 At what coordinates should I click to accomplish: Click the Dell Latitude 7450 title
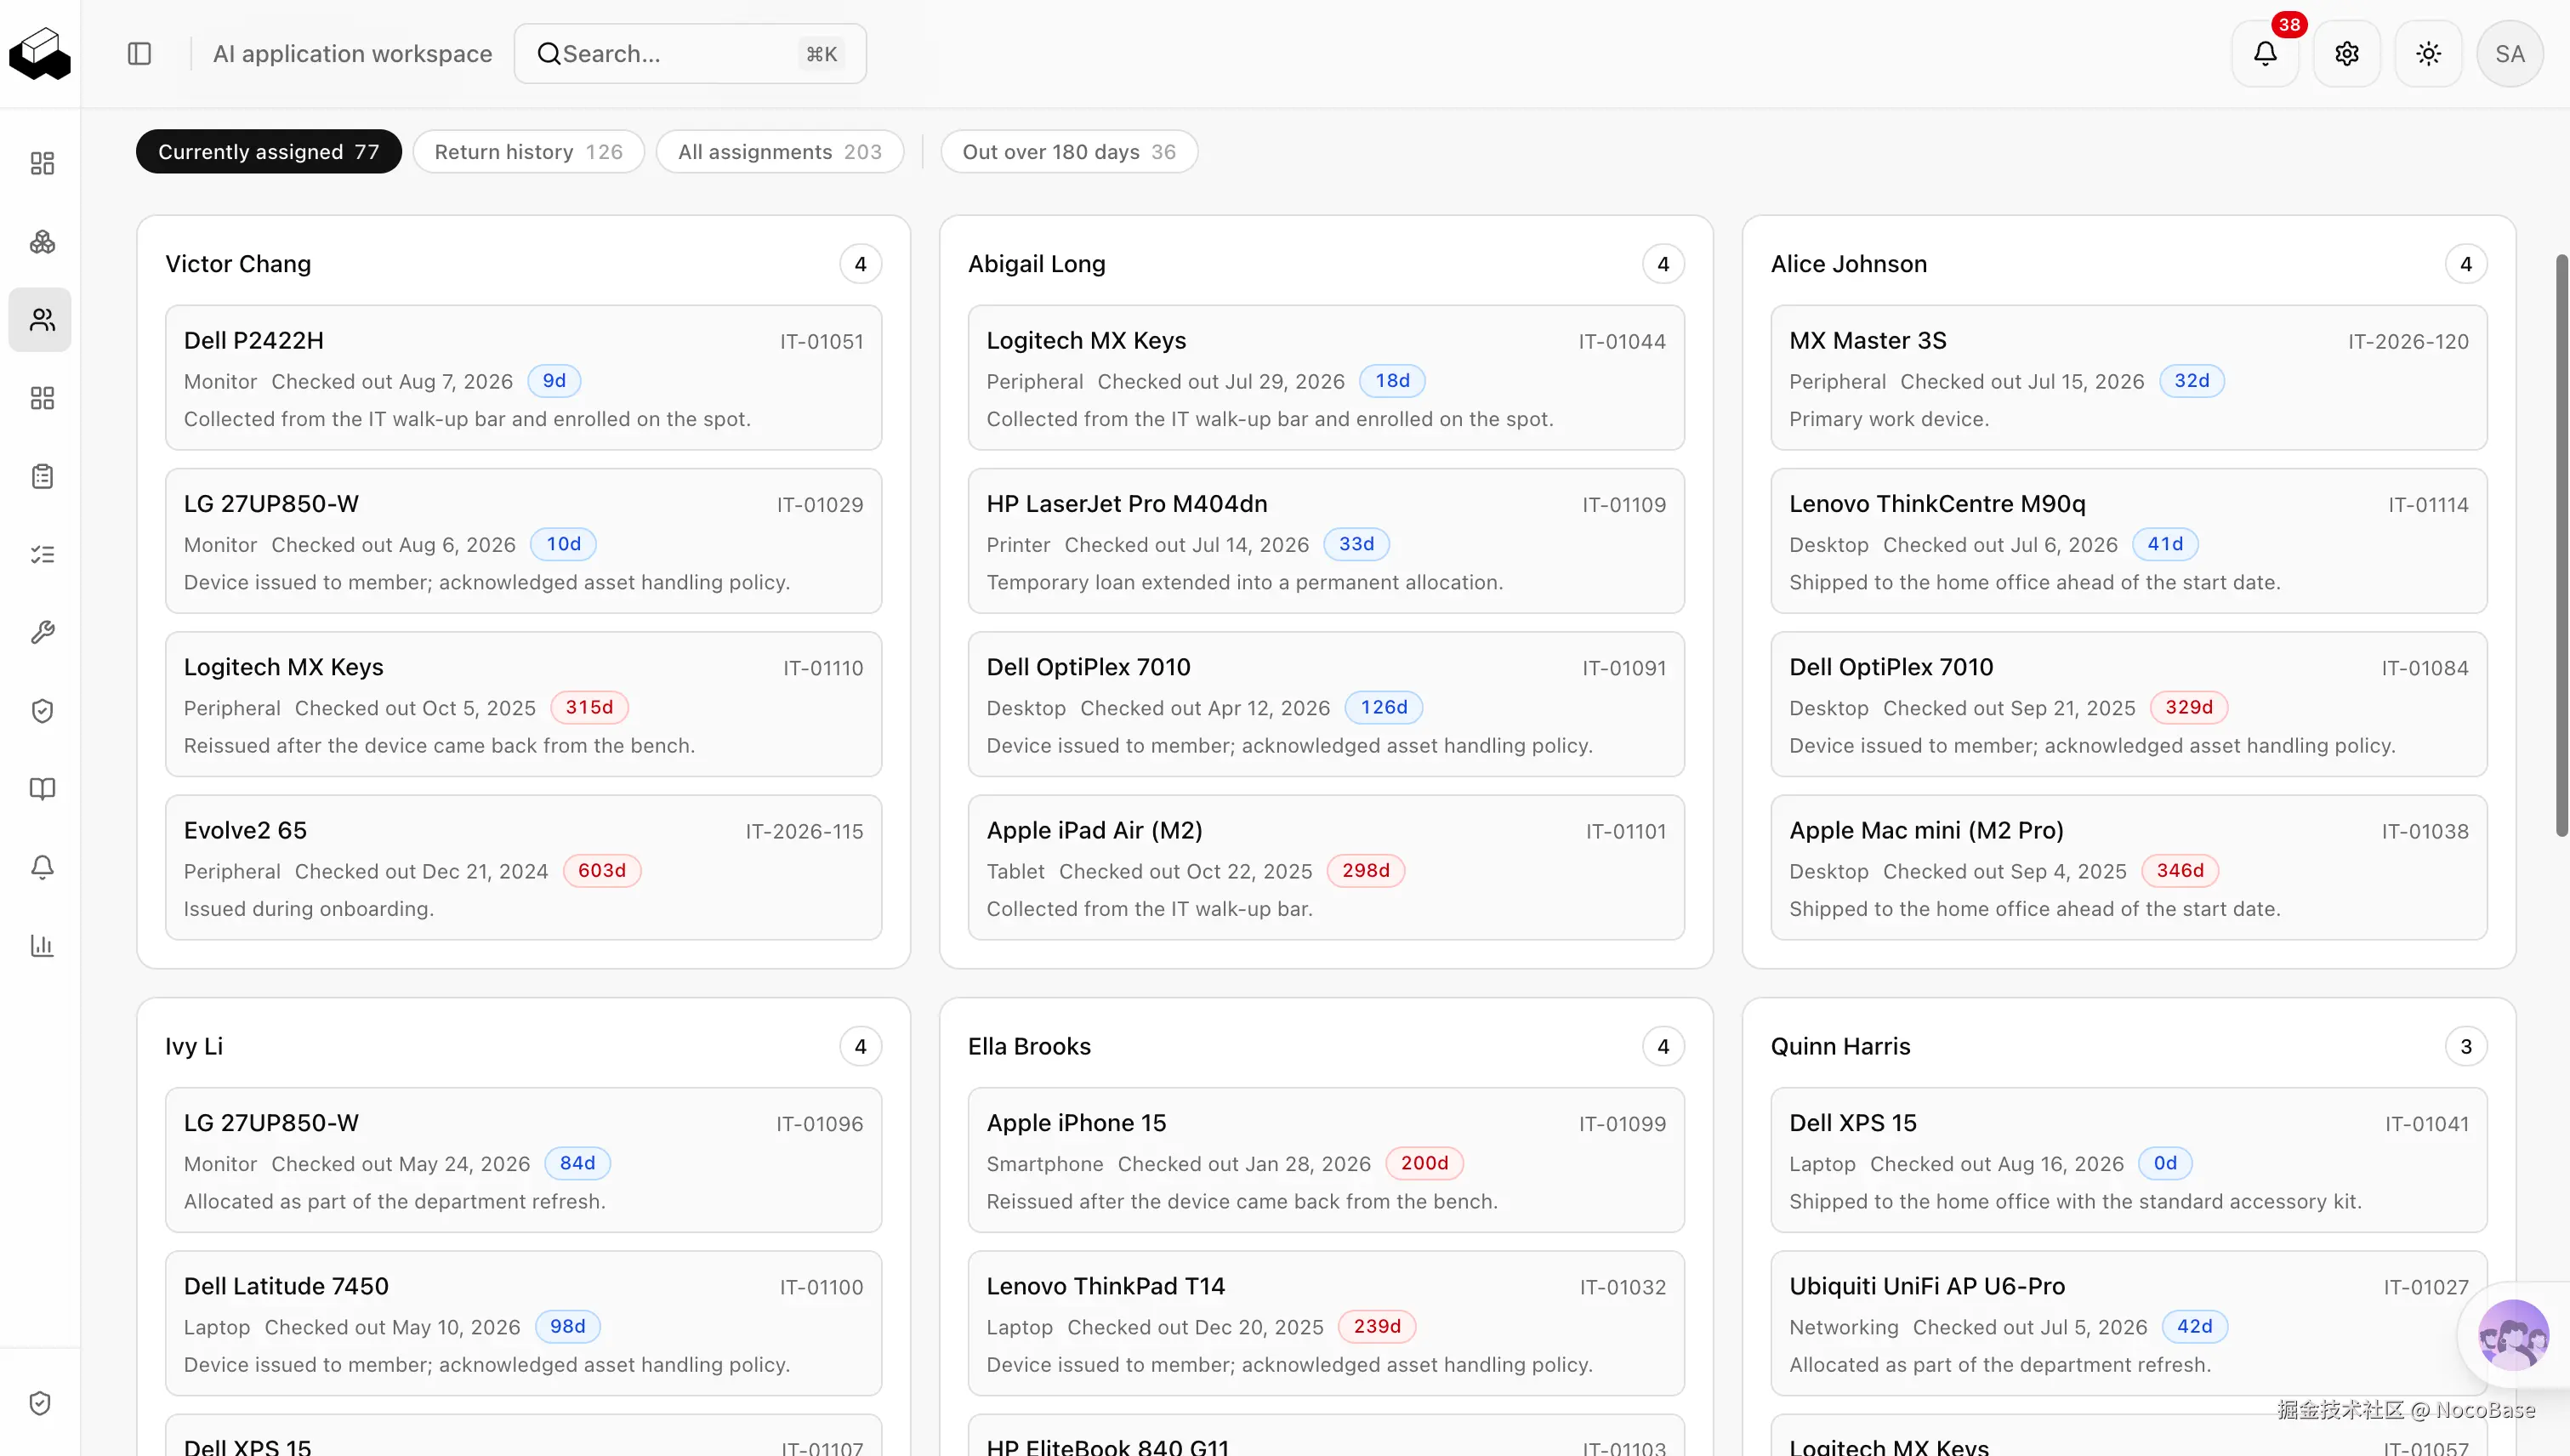[x=286, y=1287]
